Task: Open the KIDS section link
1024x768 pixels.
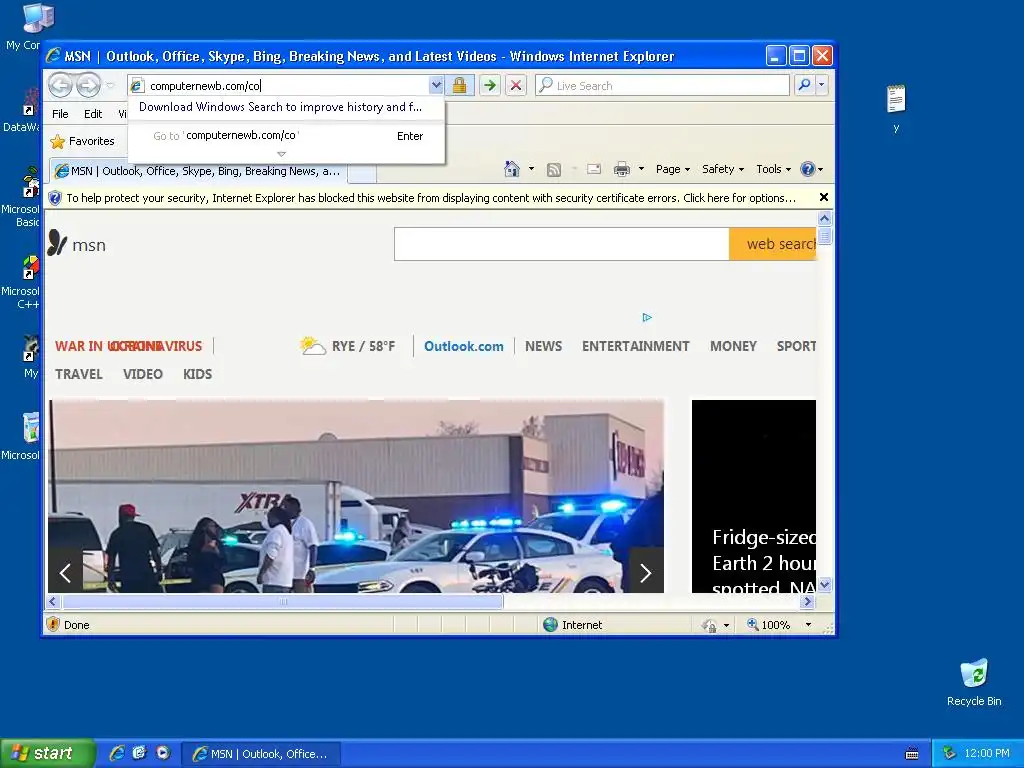Action: click(x=197, y=374)
